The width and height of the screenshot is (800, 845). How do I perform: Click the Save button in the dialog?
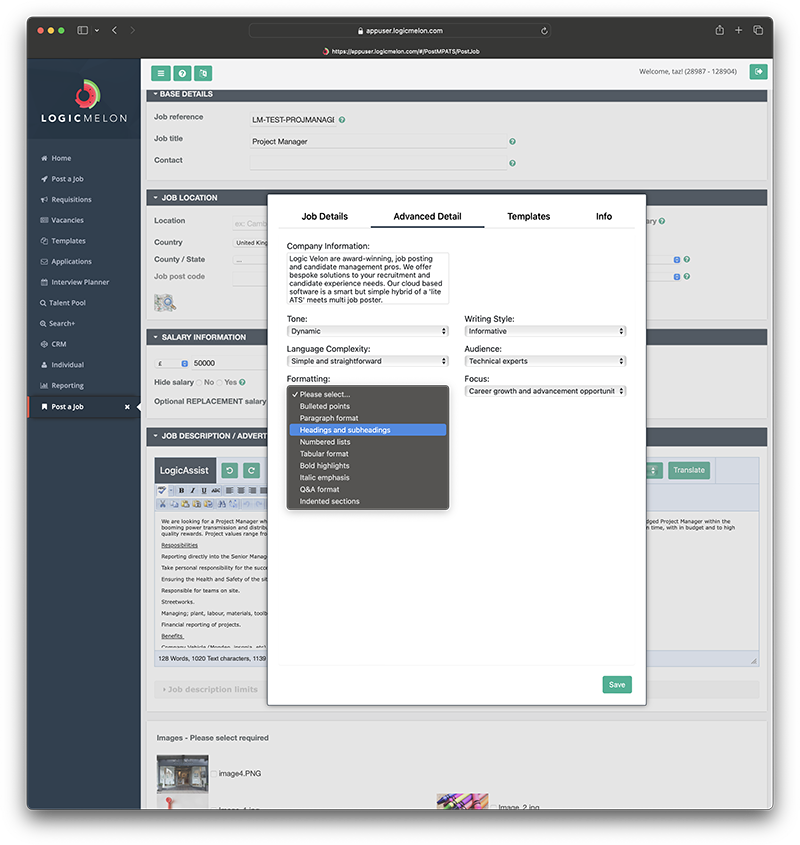point(617,684)
